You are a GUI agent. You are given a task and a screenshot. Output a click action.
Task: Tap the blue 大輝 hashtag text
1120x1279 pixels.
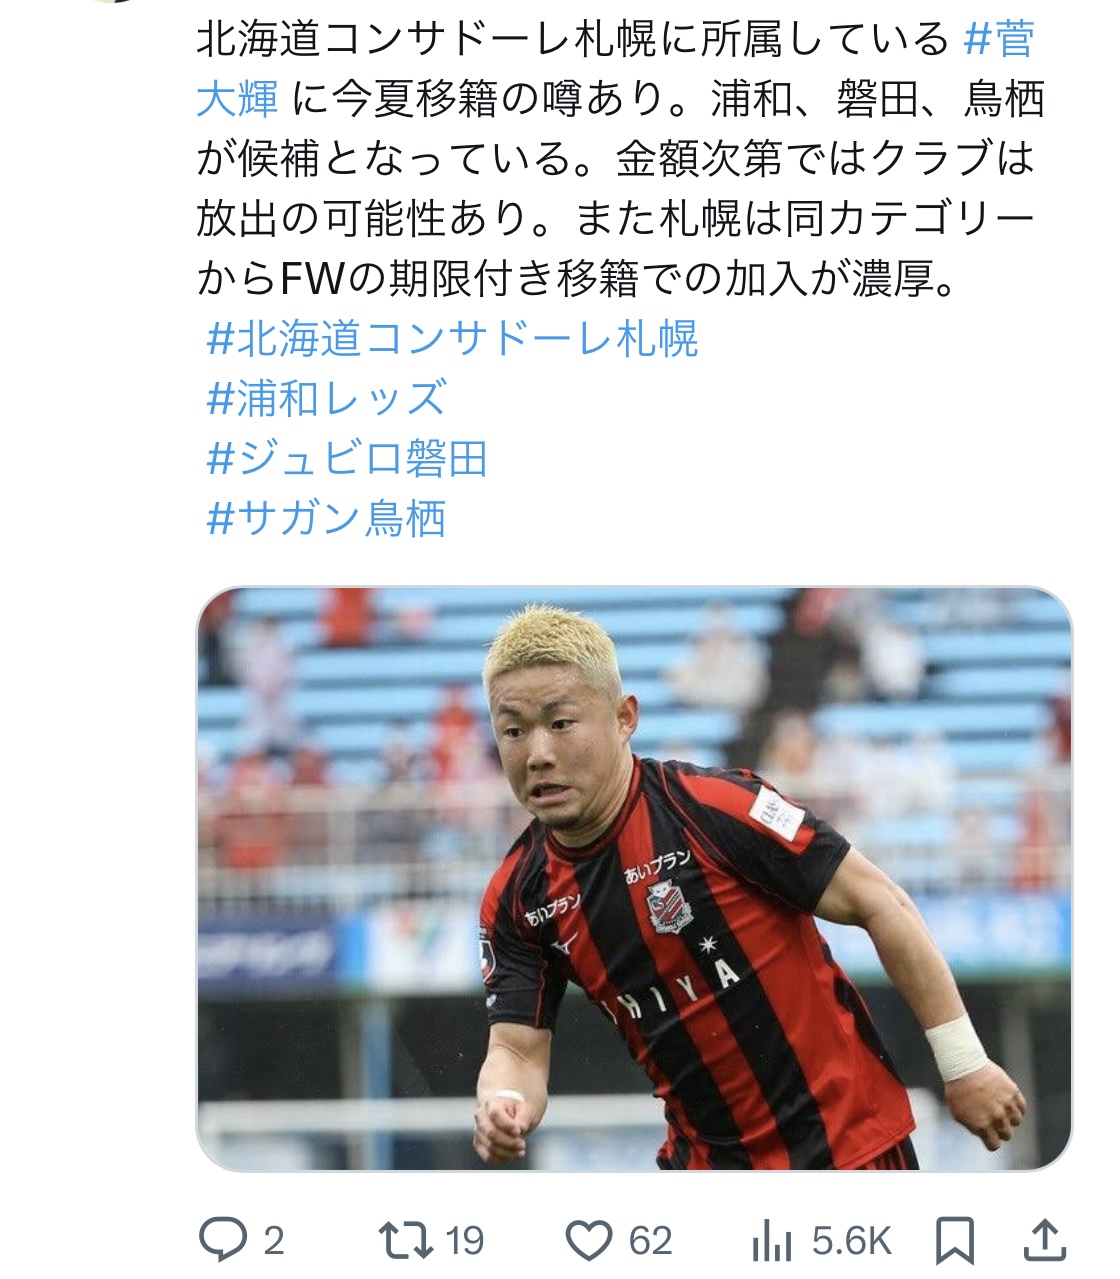coord(237,99)
